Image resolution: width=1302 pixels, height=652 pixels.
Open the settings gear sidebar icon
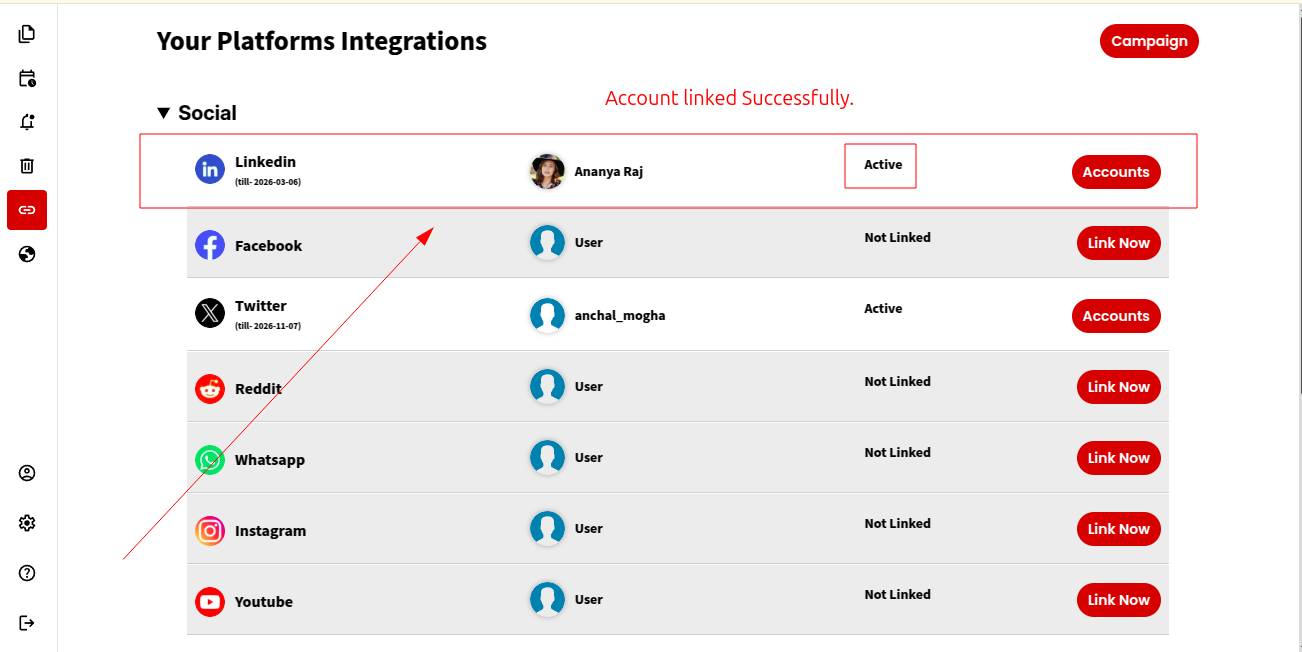click(27, 523)
